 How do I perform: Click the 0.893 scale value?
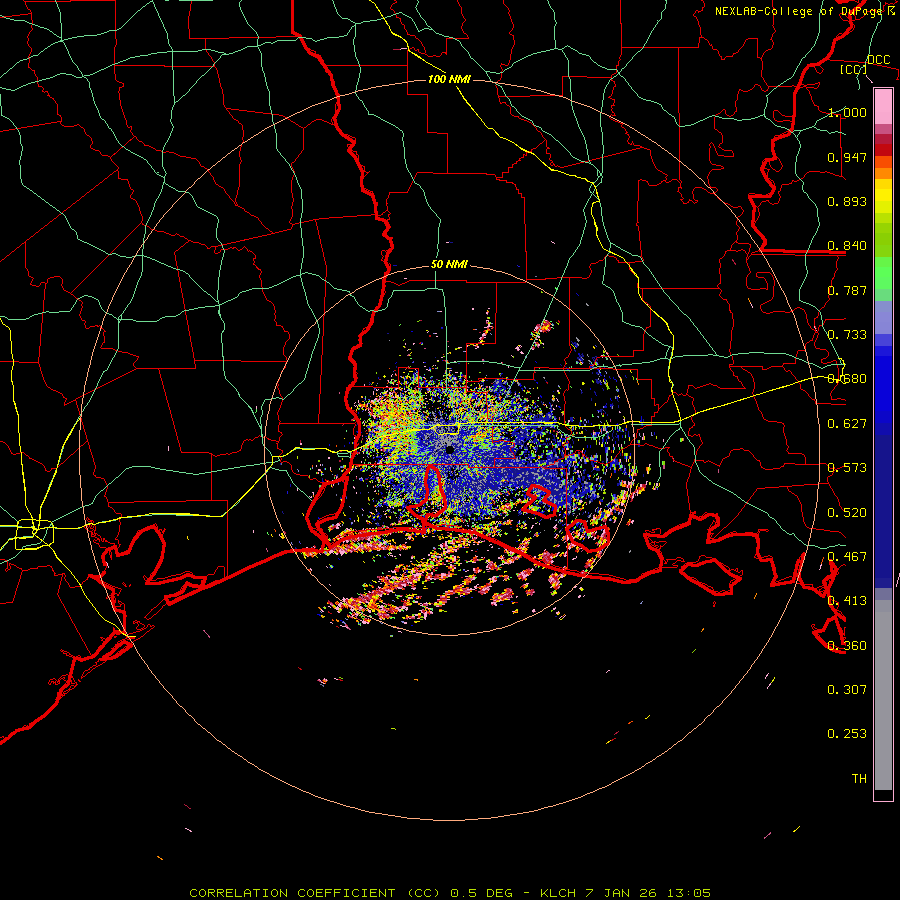(847, 201)
